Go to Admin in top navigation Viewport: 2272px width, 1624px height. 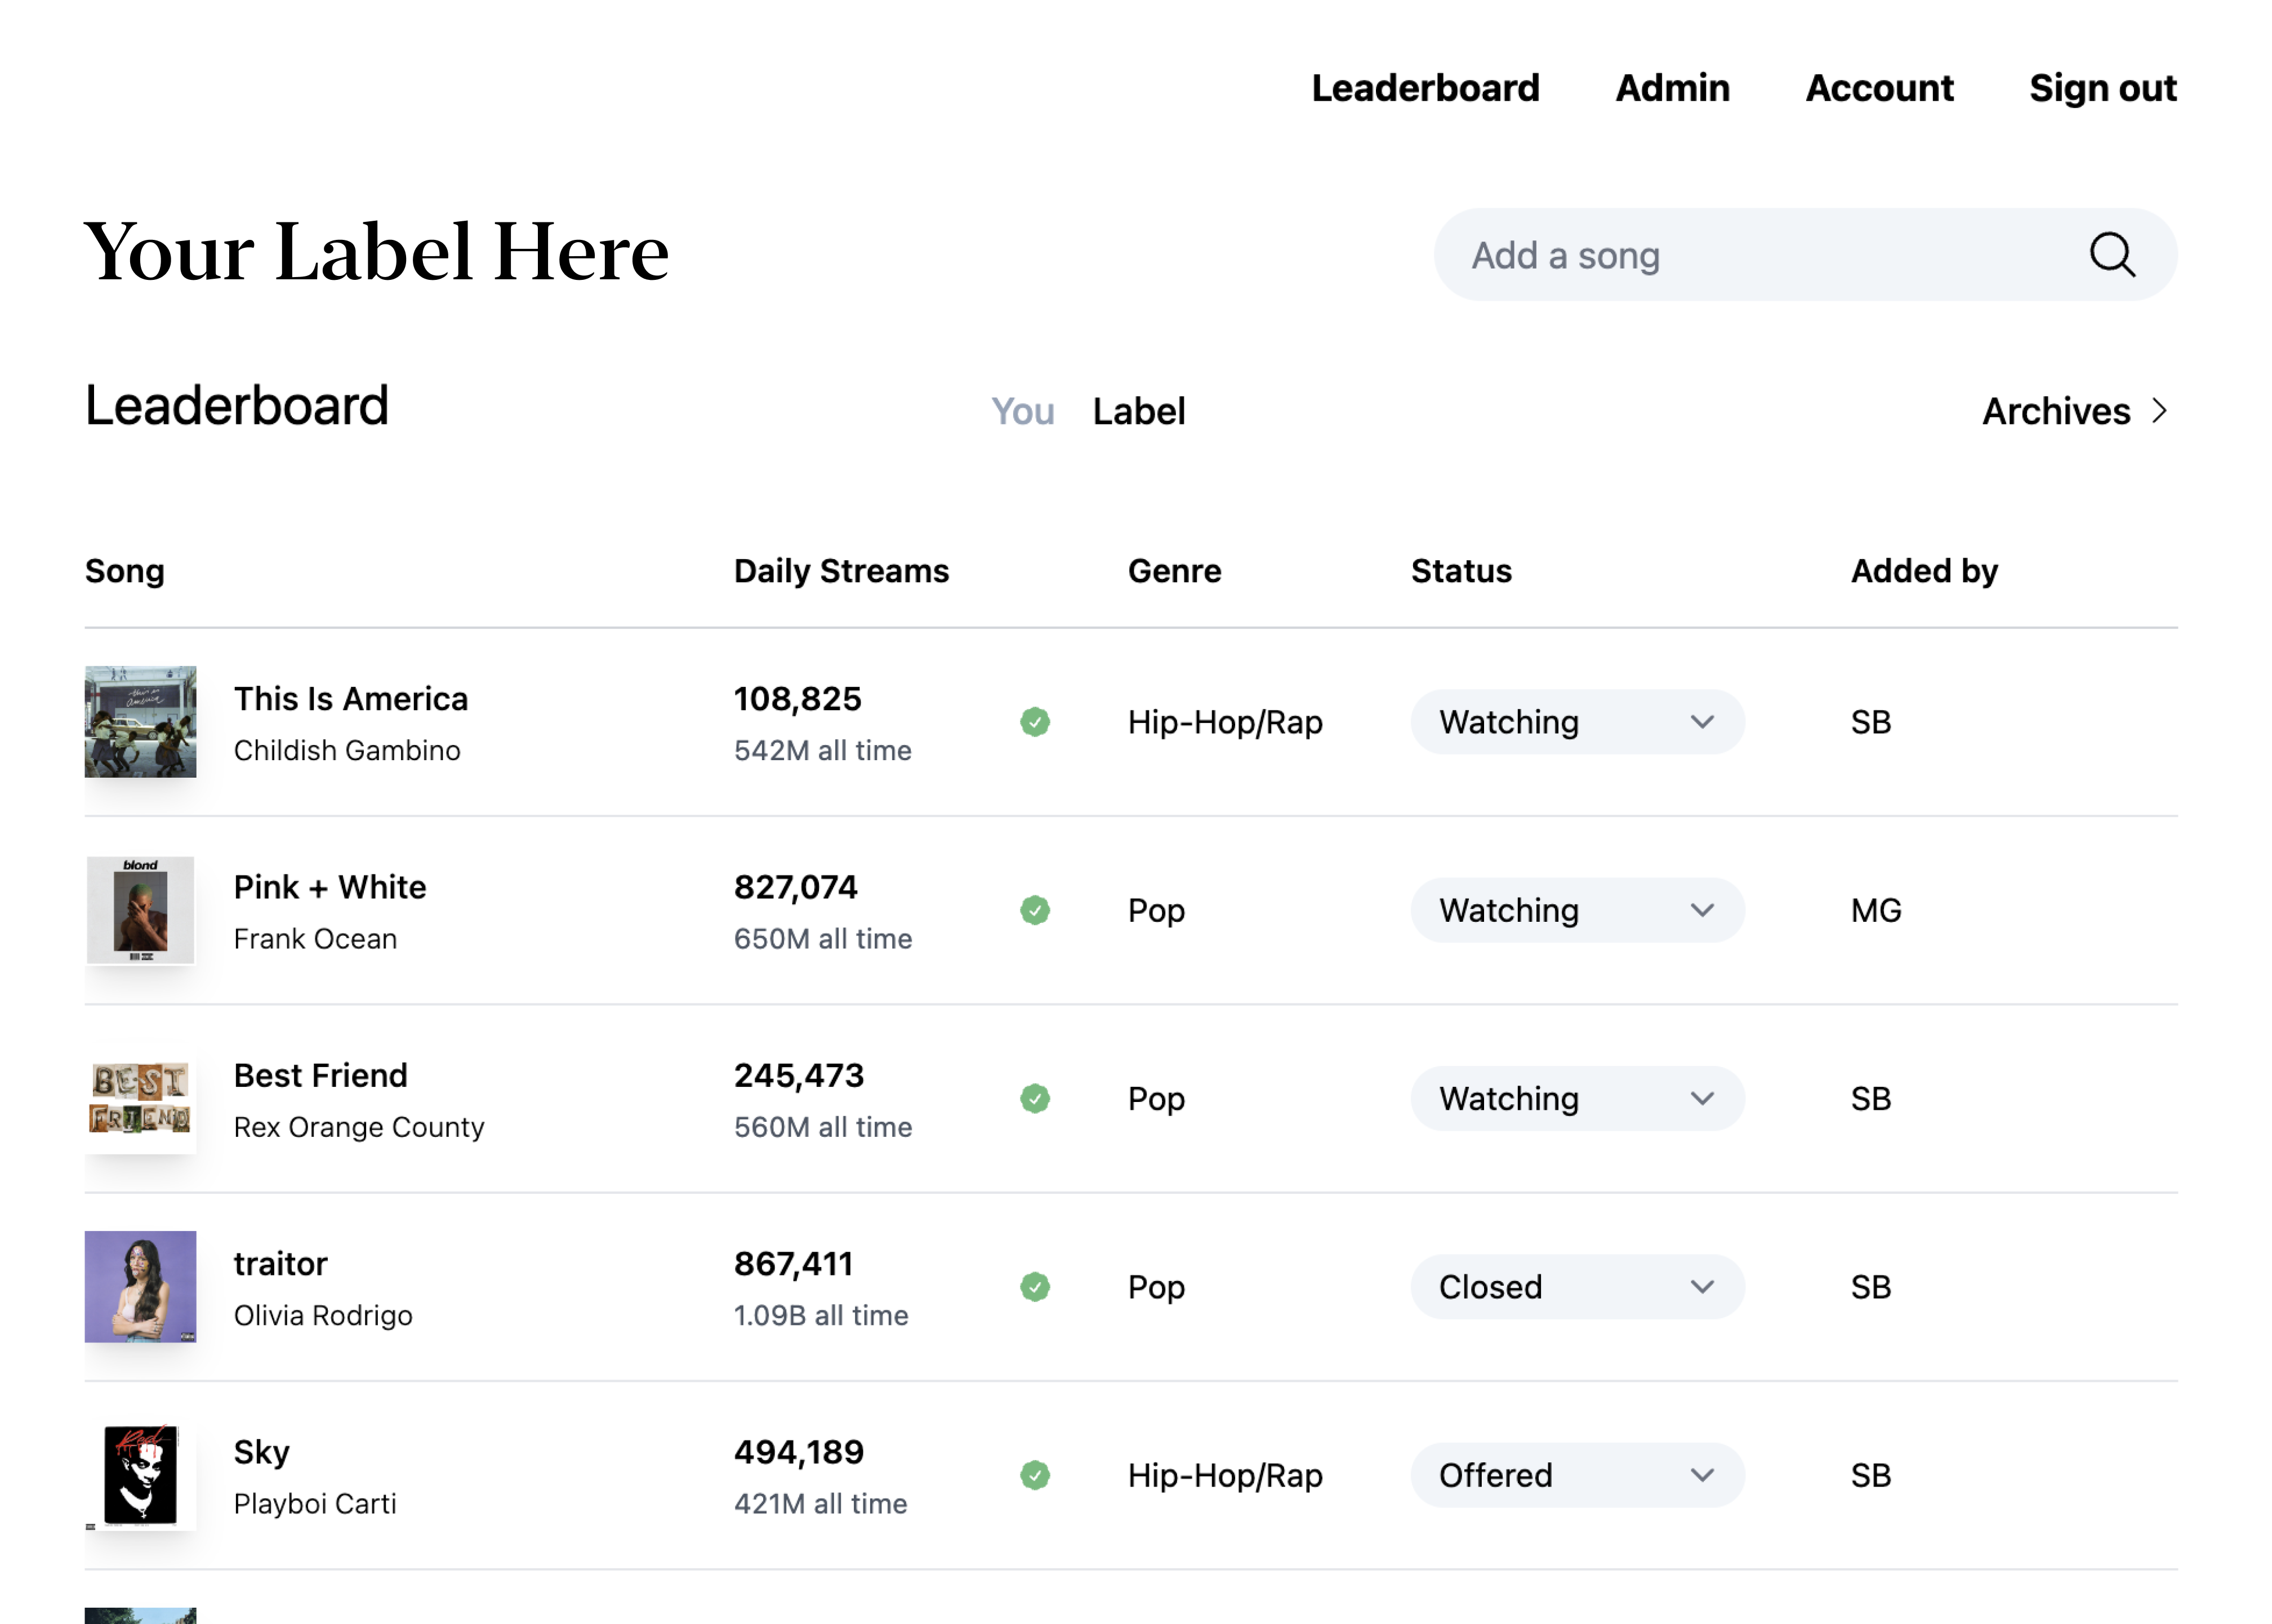click(1672, 88)
